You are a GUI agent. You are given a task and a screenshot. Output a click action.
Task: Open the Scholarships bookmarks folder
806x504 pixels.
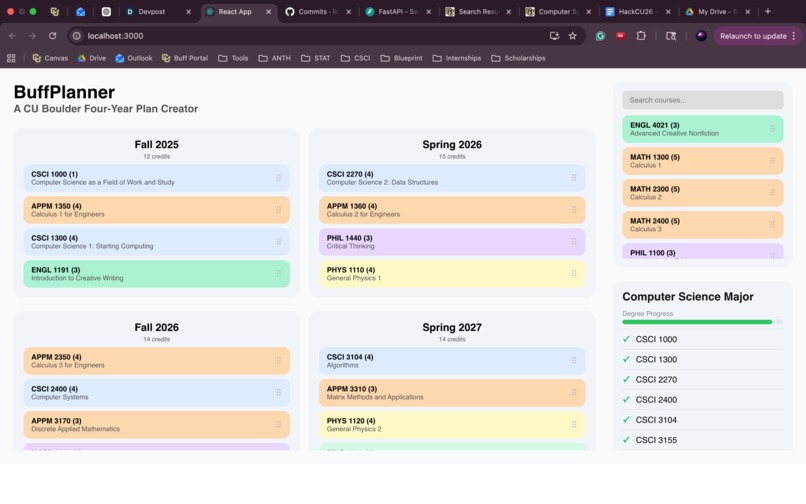click(x=518, y=58)
